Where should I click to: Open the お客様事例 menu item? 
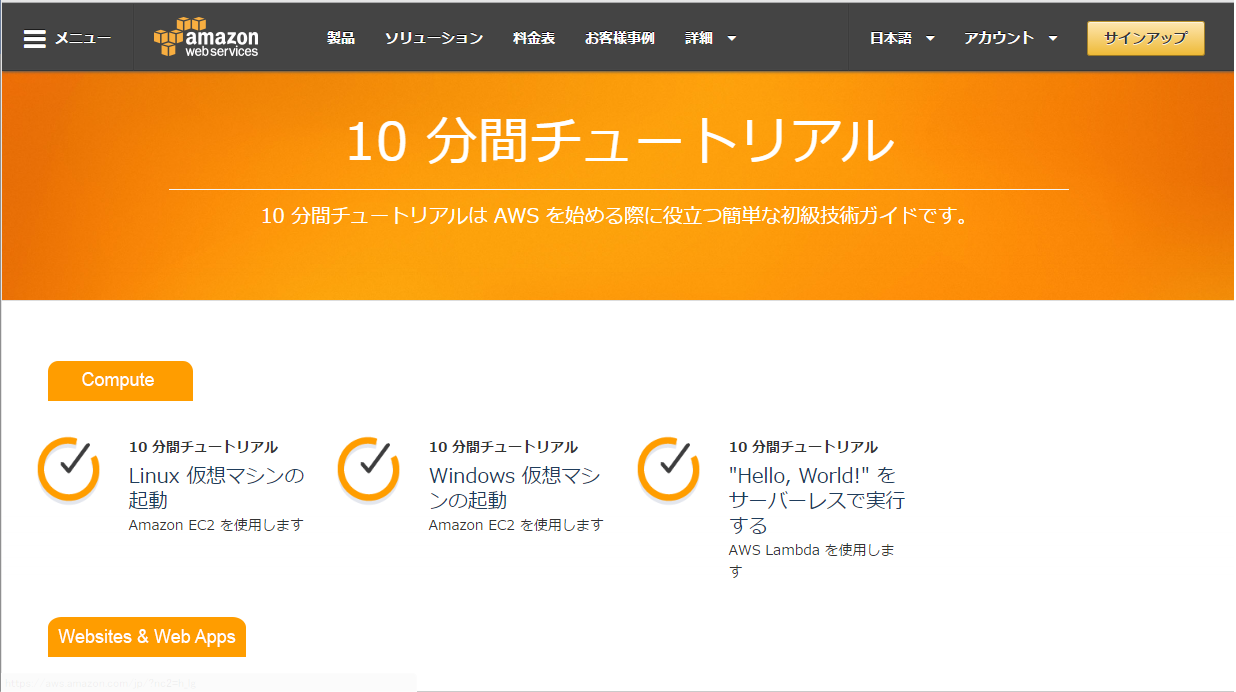tap(620, 38)
